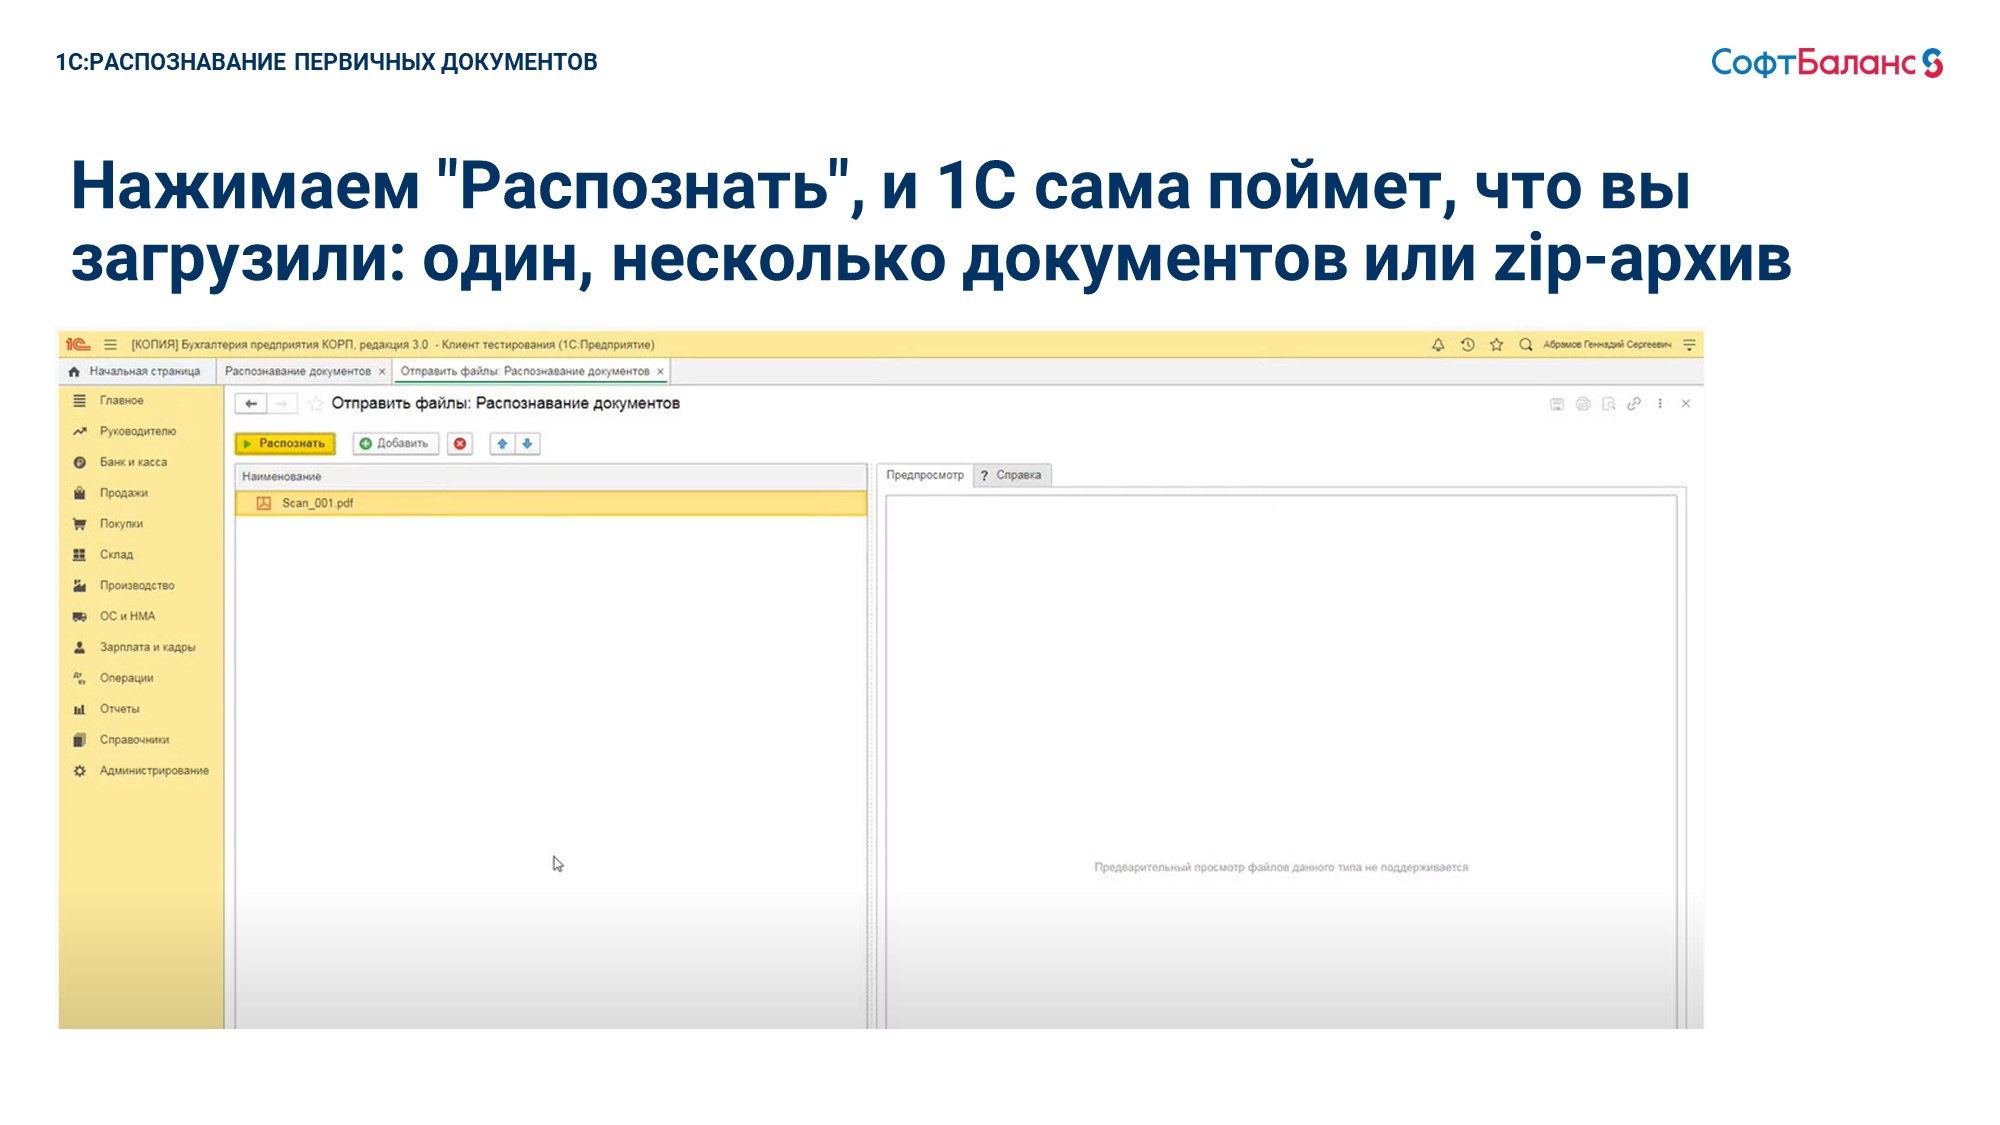
Task: Select the Отправить файлы: Распознавание документов tab
Action: [x=525, y=371]
